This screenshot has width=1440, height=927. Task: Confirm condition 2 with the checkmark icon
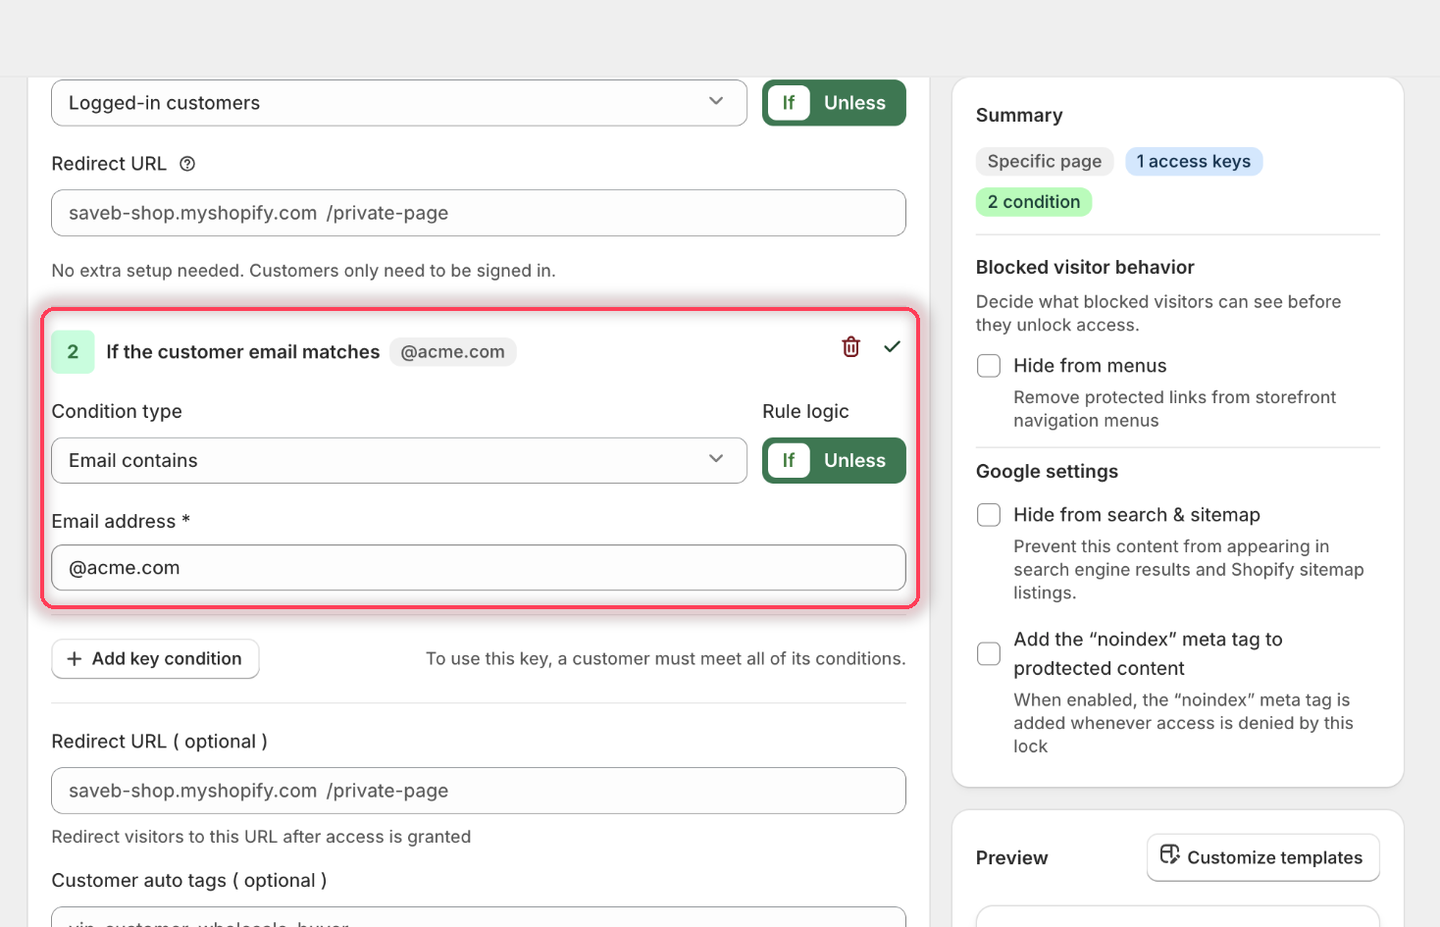tap(892, 347)
